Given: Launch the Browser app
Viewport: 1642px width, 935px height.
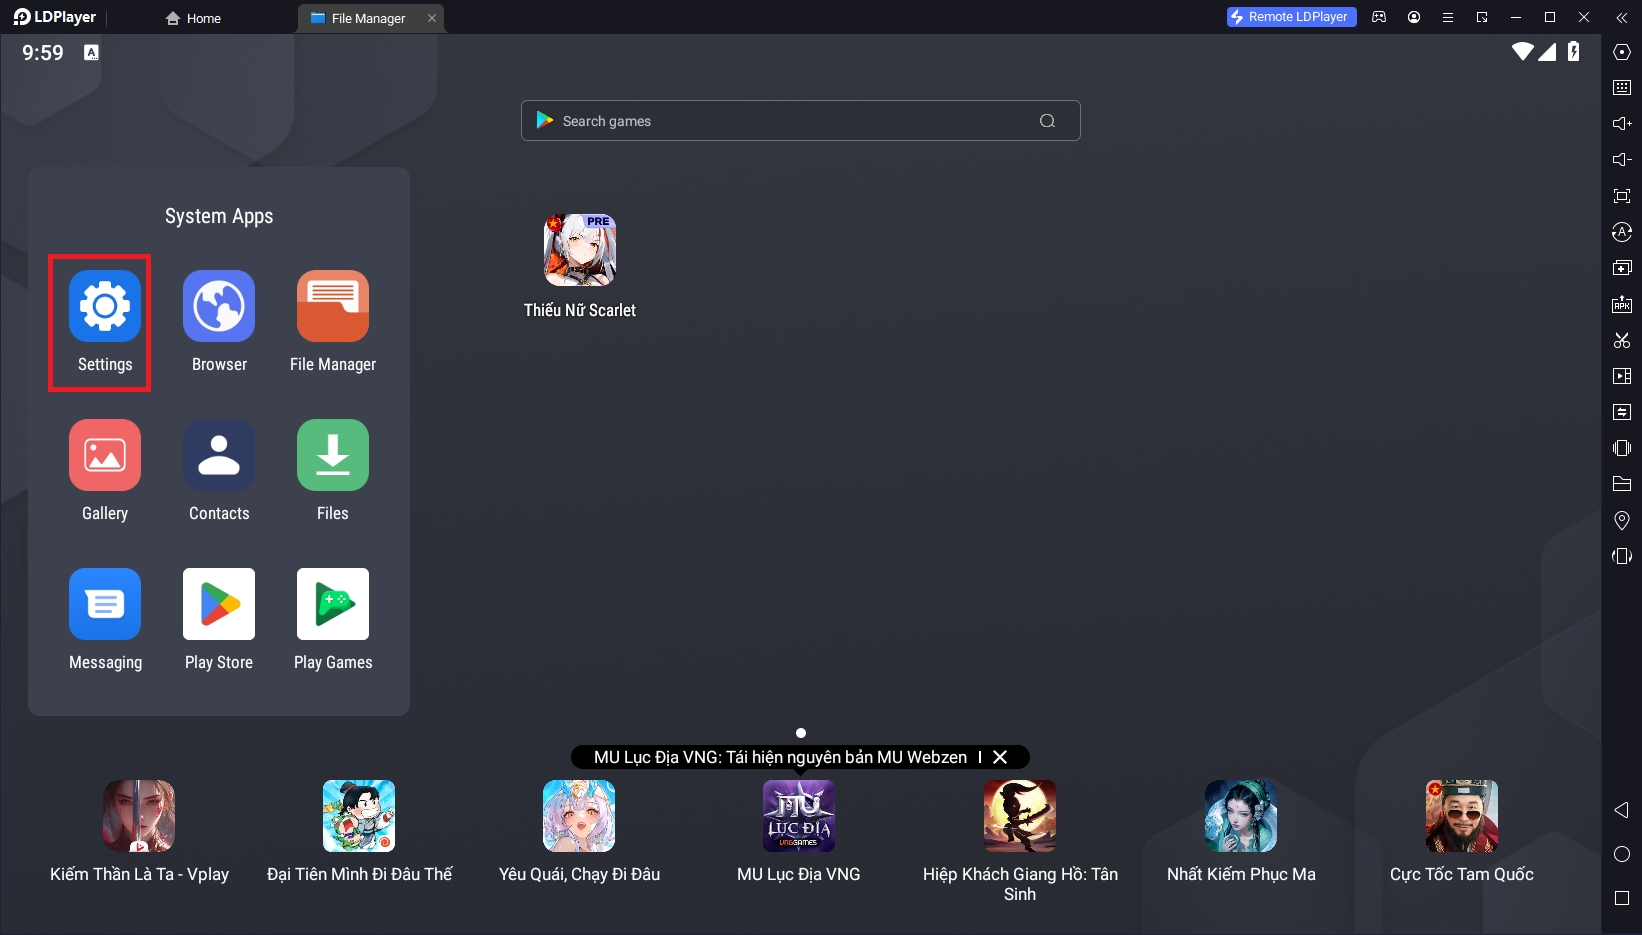Looking at the screenshot, I should (x=219, y=307).
